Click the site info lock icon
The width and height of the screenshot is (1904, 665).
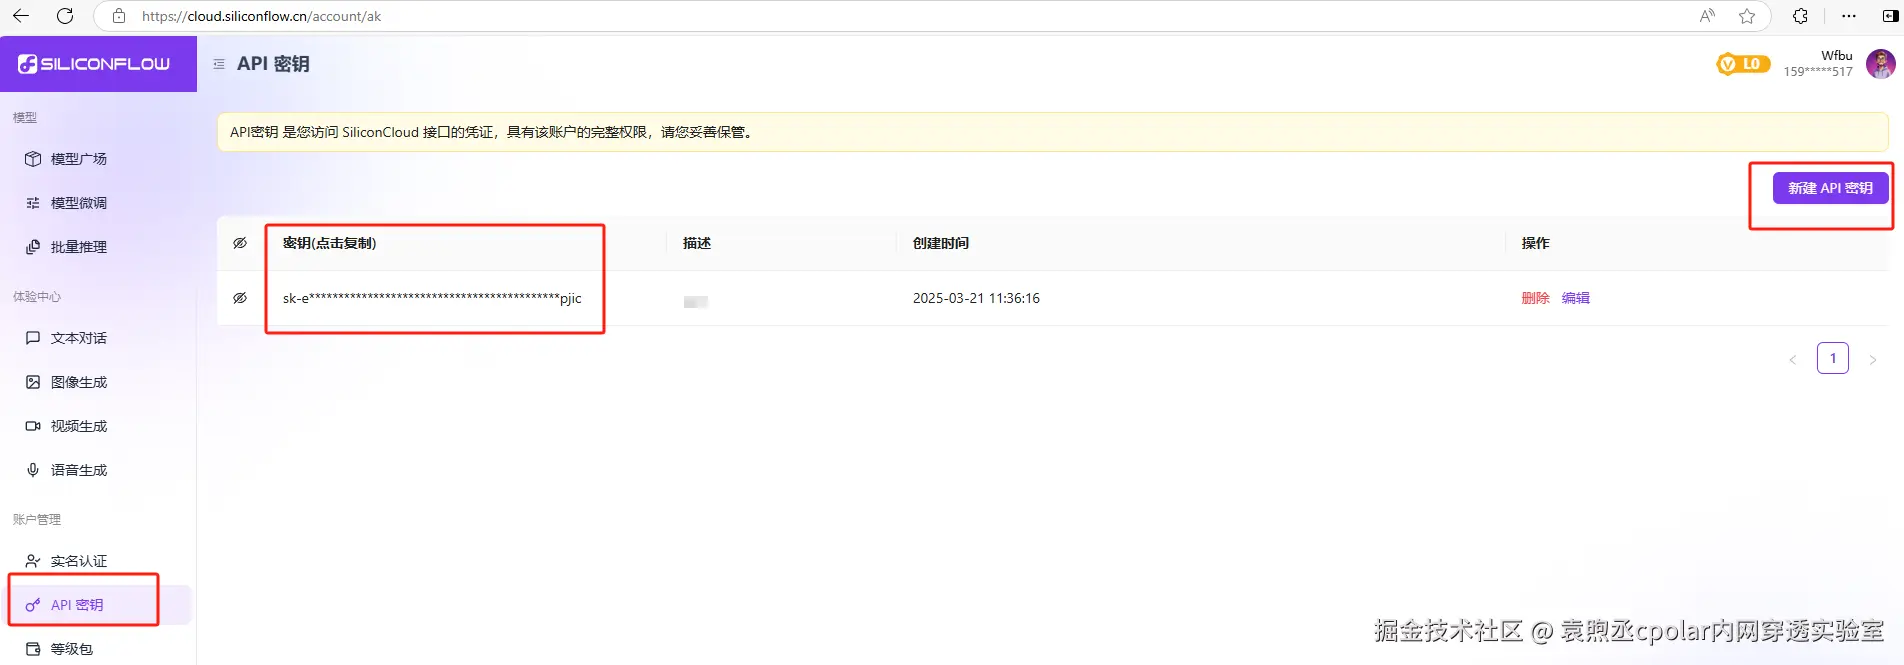click(x=119, y=16)
